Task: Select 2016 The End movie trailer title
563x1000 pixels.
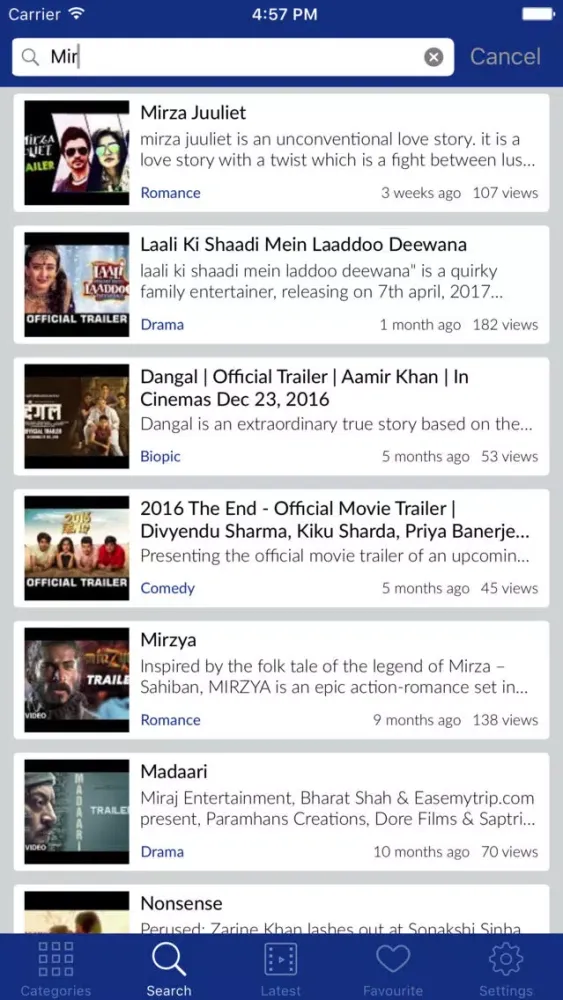Action: point(335,520)
